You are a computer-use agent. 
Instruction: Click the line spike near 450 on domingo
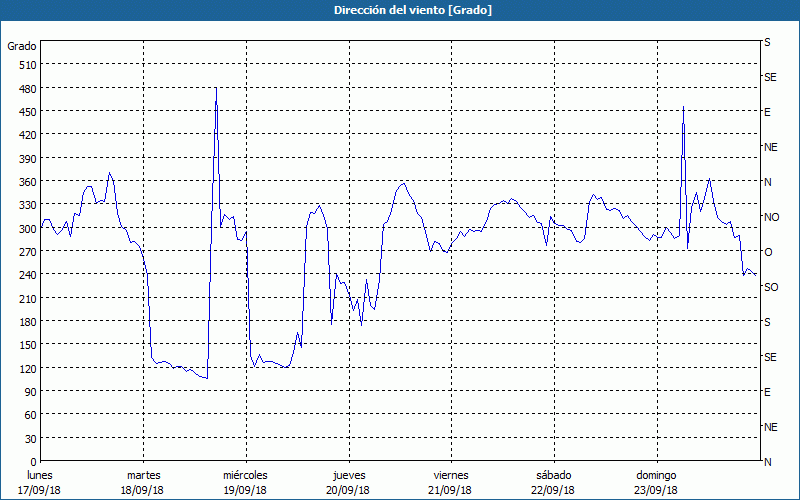683,107
